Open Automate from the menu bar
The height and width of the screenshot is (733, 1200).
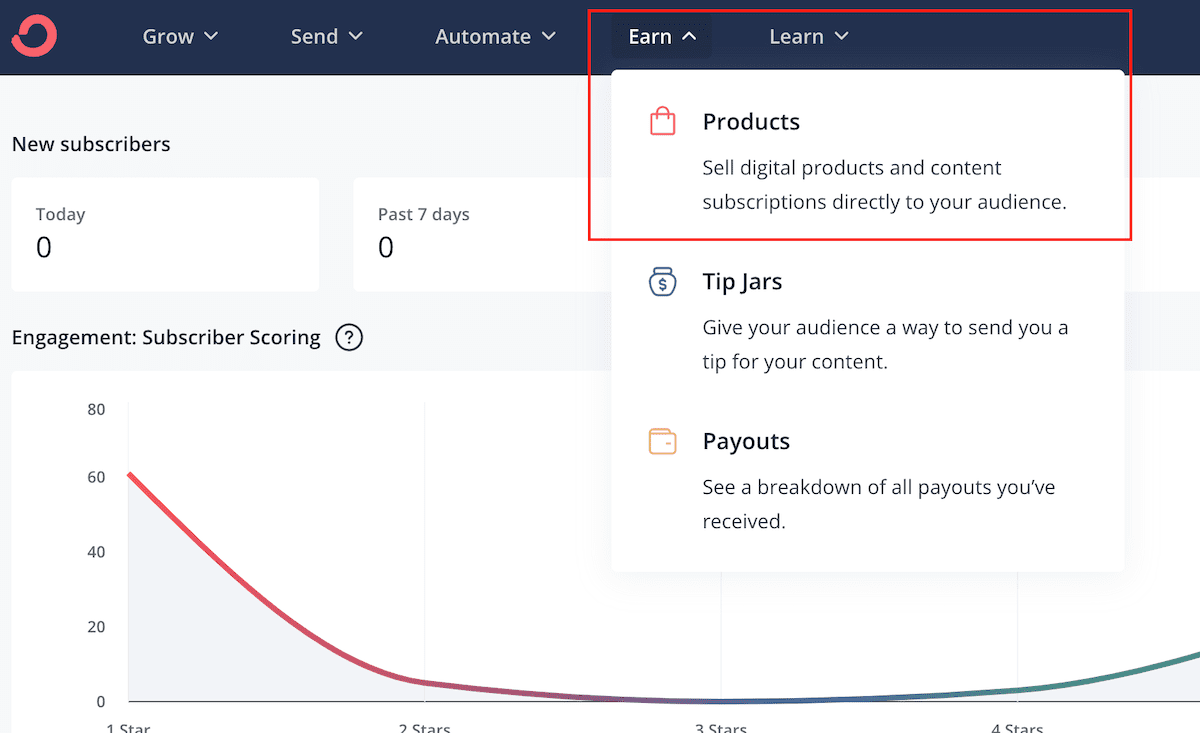pyautogui.click(x=483, y=36)
